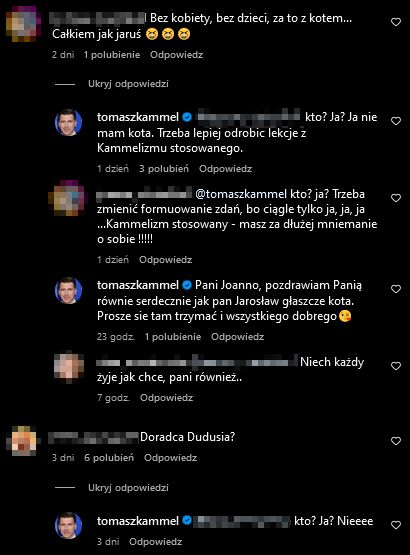Reply to the 'Niech każdy żyje jak chce' comment
Image resolution: width=410 pixels, height=555 pixels.
point(166,398)
